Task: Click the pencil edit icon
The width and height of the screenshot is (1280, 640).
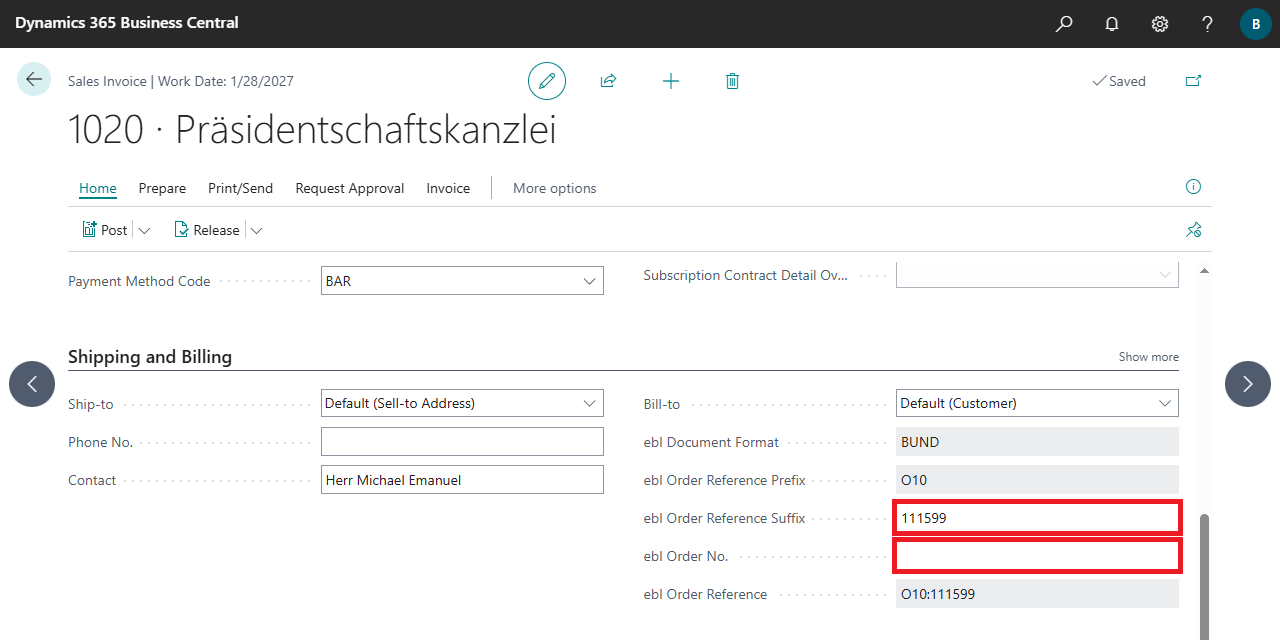Action: [547, 81]
